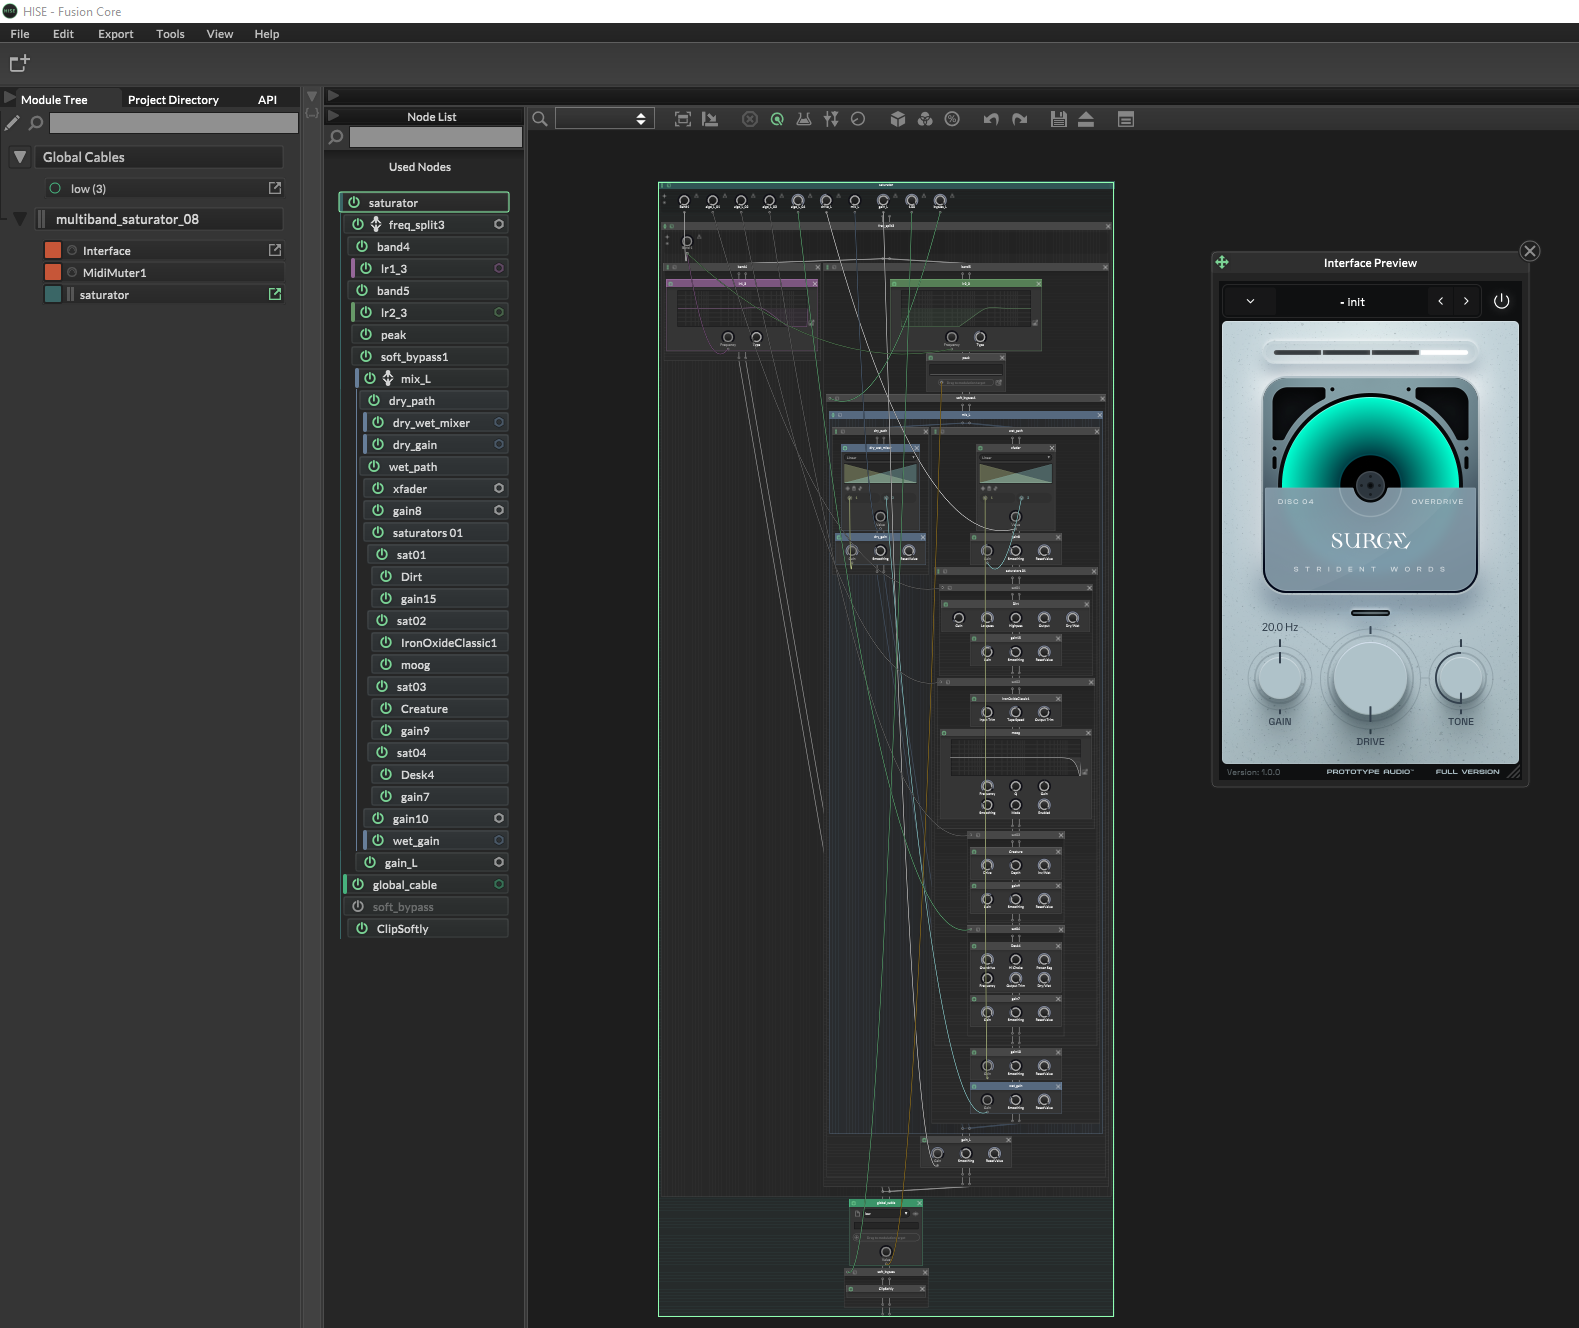Image resolution: width=1579 pixels, height=1328 pixels.
Task: Toggle power of saturator node in Node List
Action: [354, 202]
